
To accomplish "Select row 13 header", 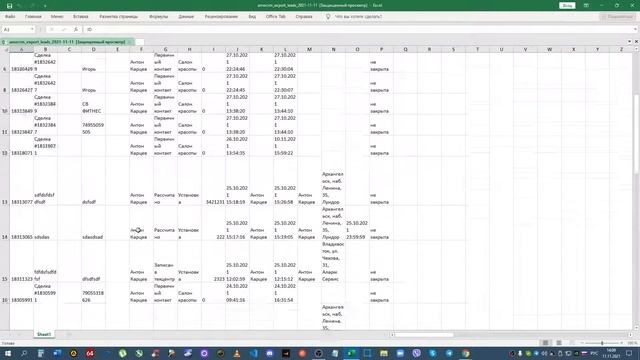I will point(5,181).
